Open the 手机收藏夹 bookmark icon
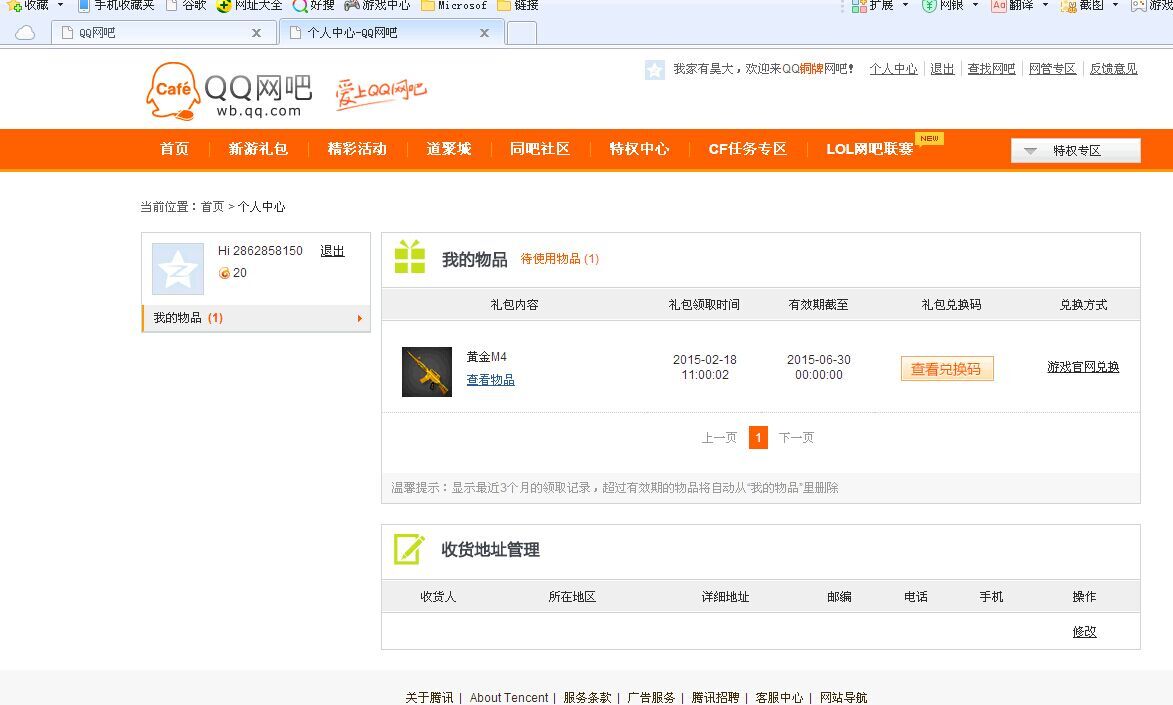 pyautogui.click(x=84, y=5)
